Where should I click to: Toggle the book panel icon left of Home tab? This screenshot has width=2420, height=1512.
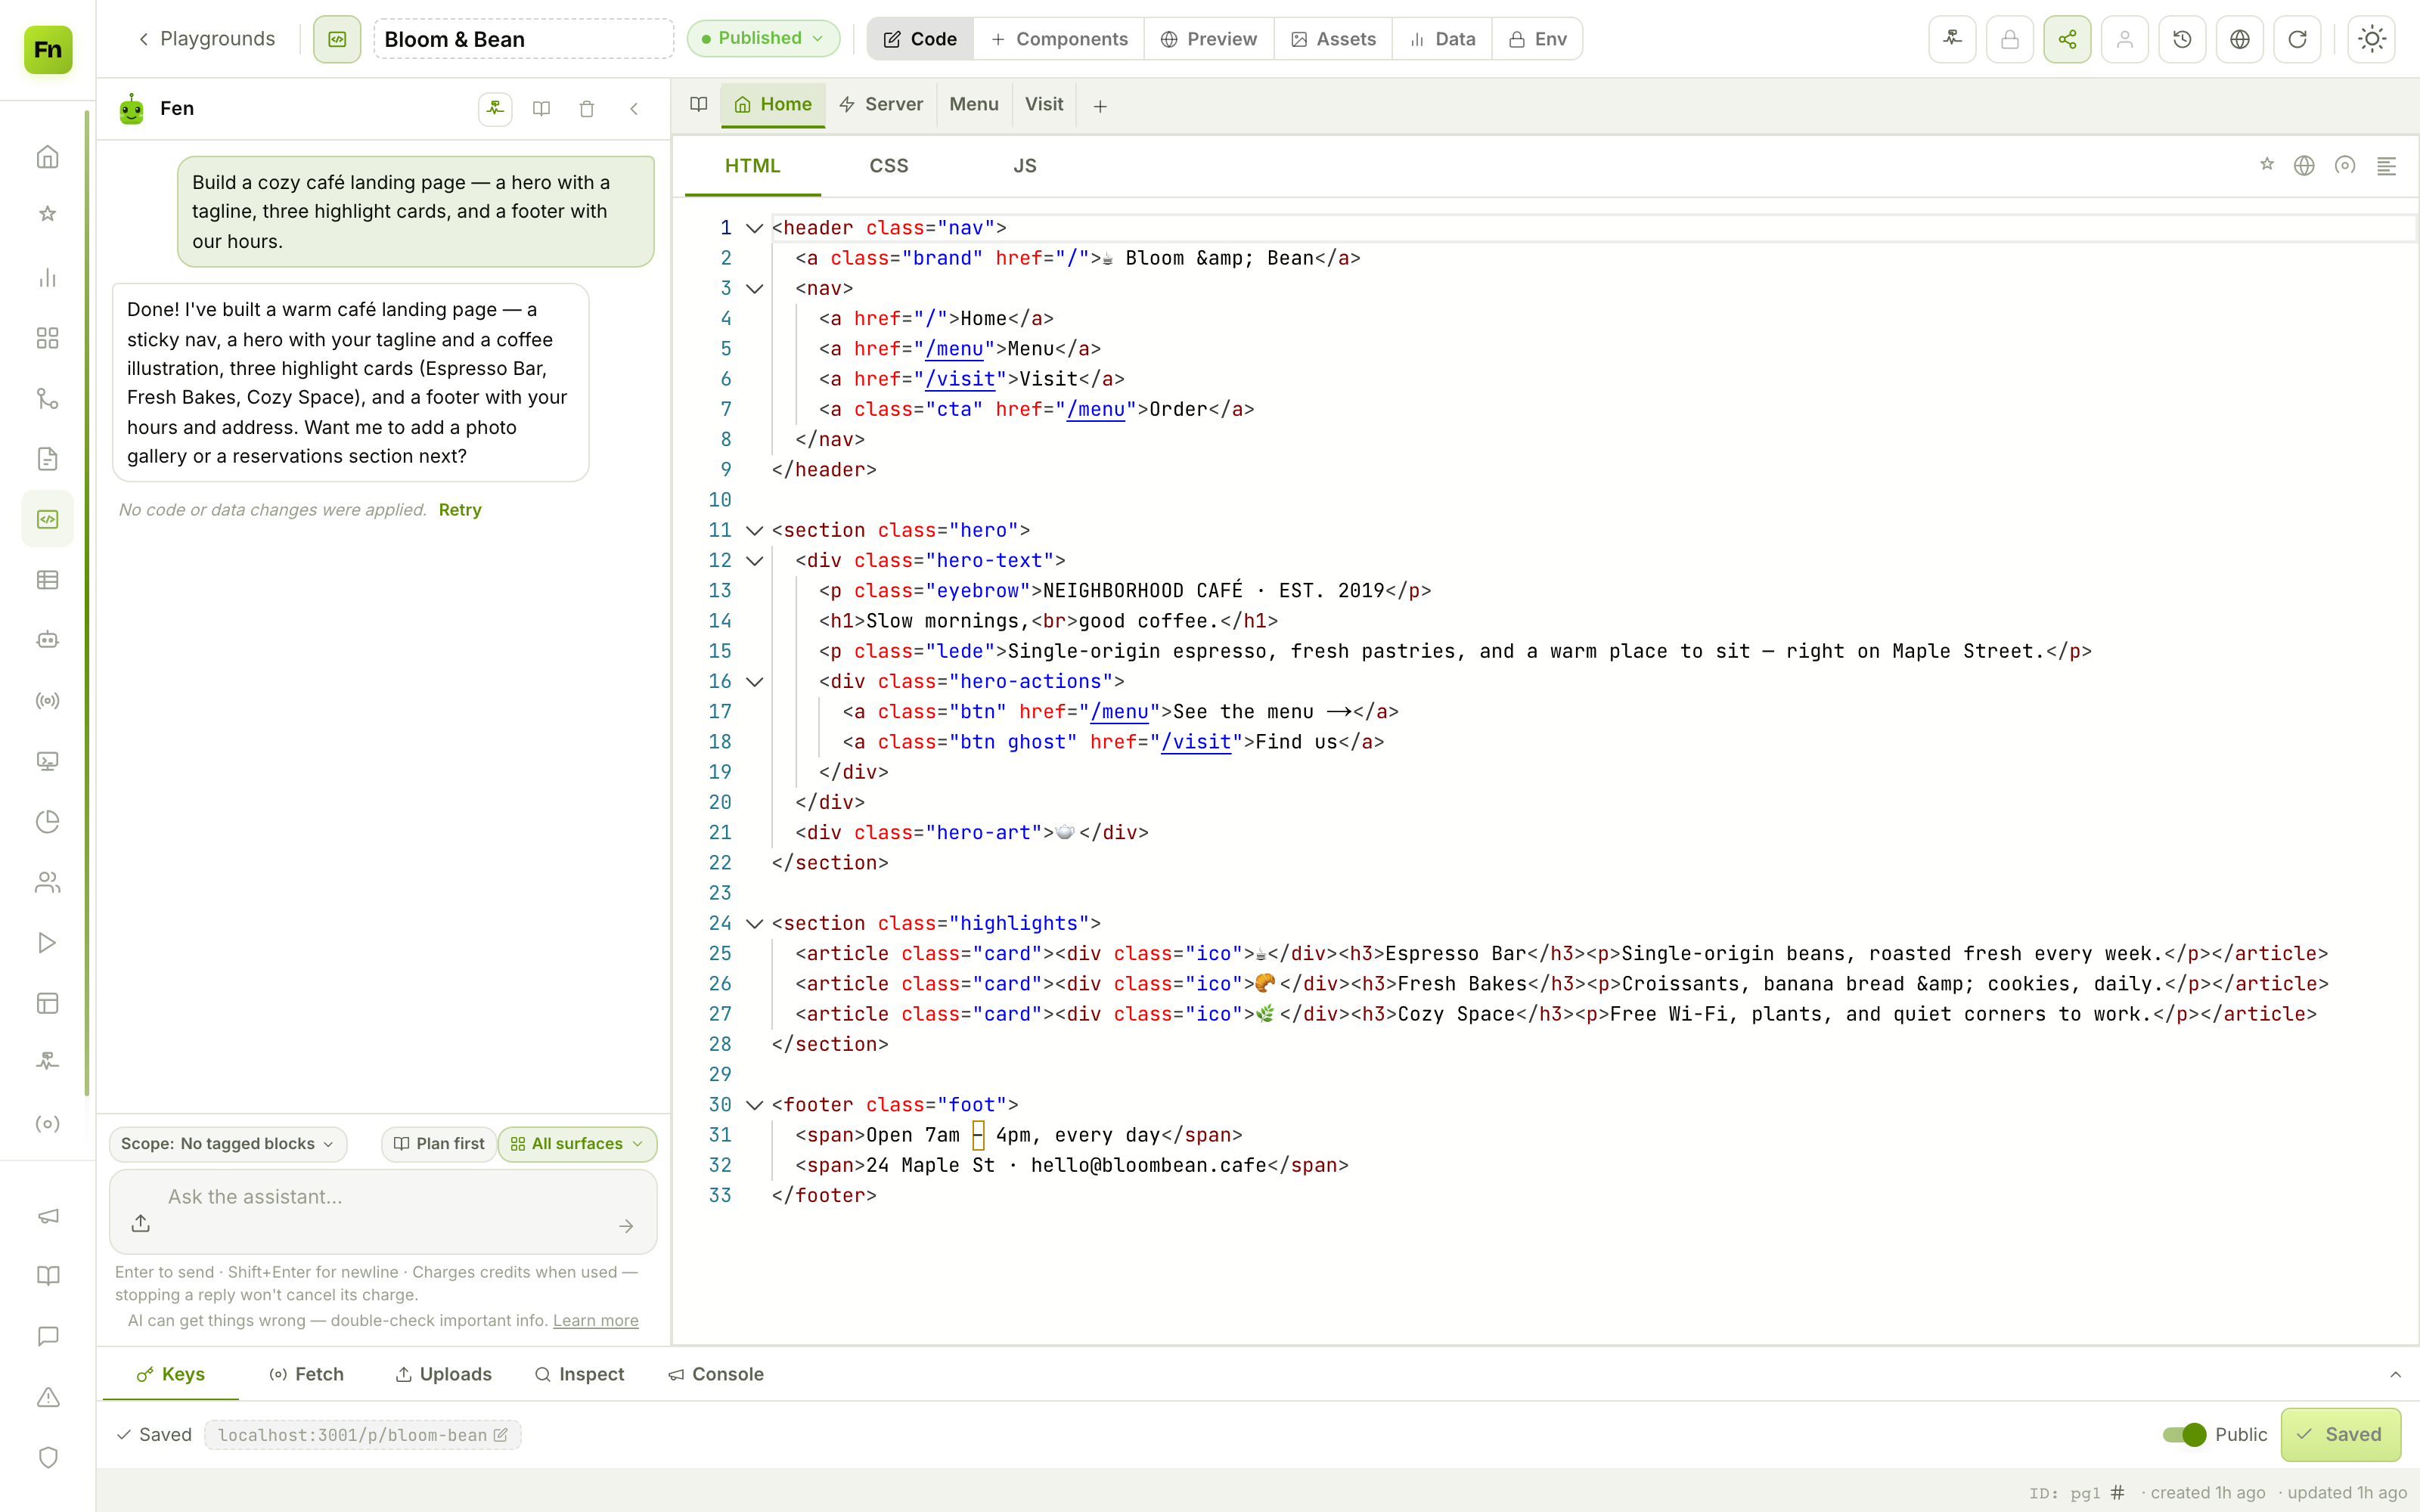click(699, 104)
